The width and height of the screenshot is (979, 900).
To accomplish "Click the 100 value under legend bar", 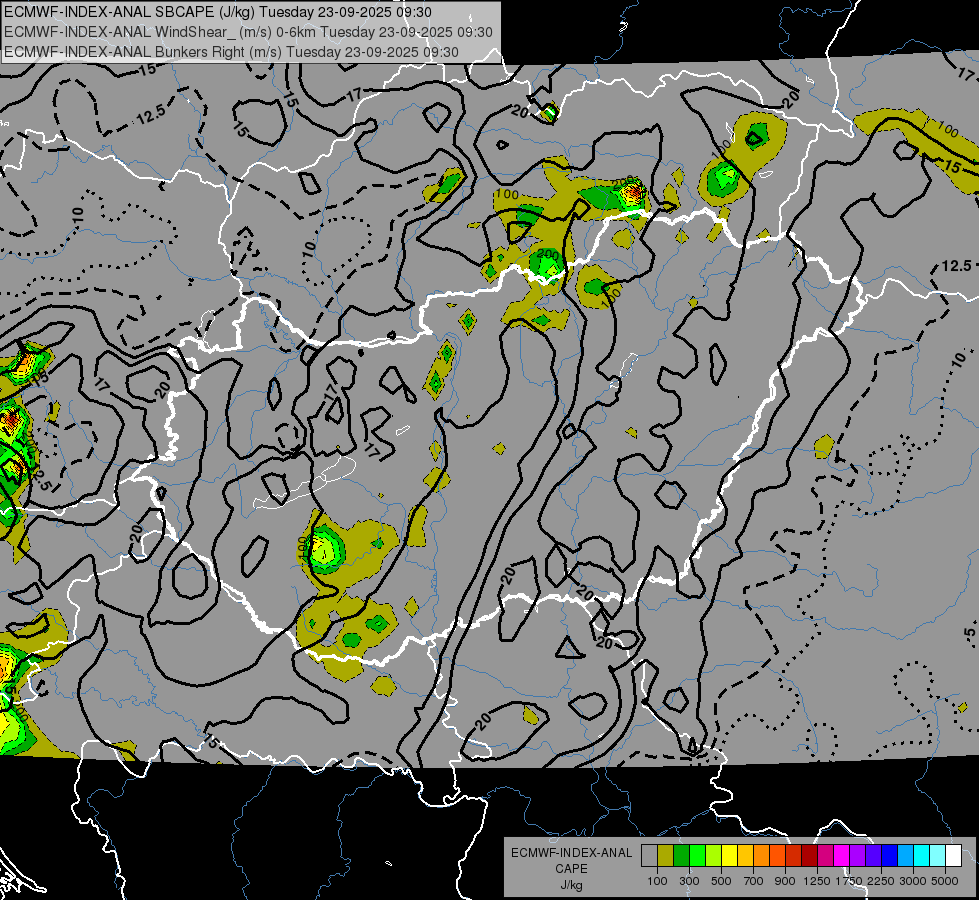I will coord(657,881).
